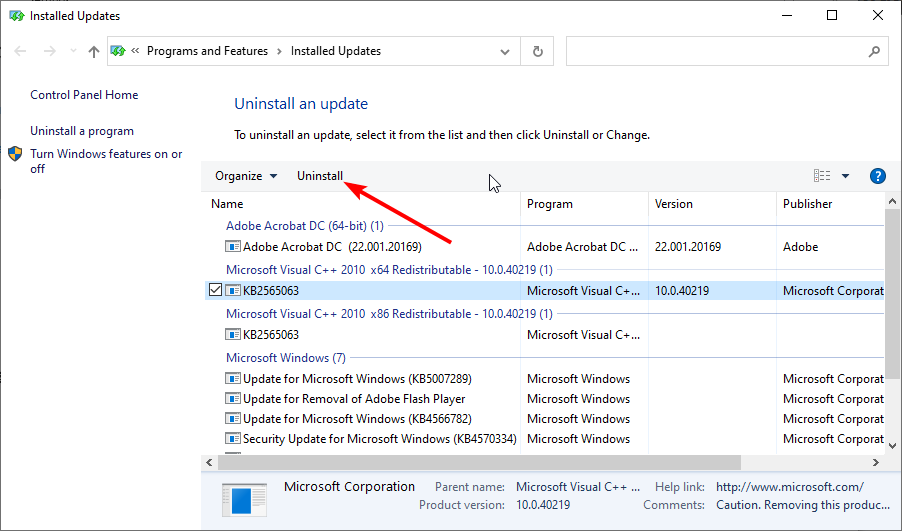Screen dimensions: 902x531
Task: Click the horizontal scrollbar left arrow
Action: click(209, 463)
